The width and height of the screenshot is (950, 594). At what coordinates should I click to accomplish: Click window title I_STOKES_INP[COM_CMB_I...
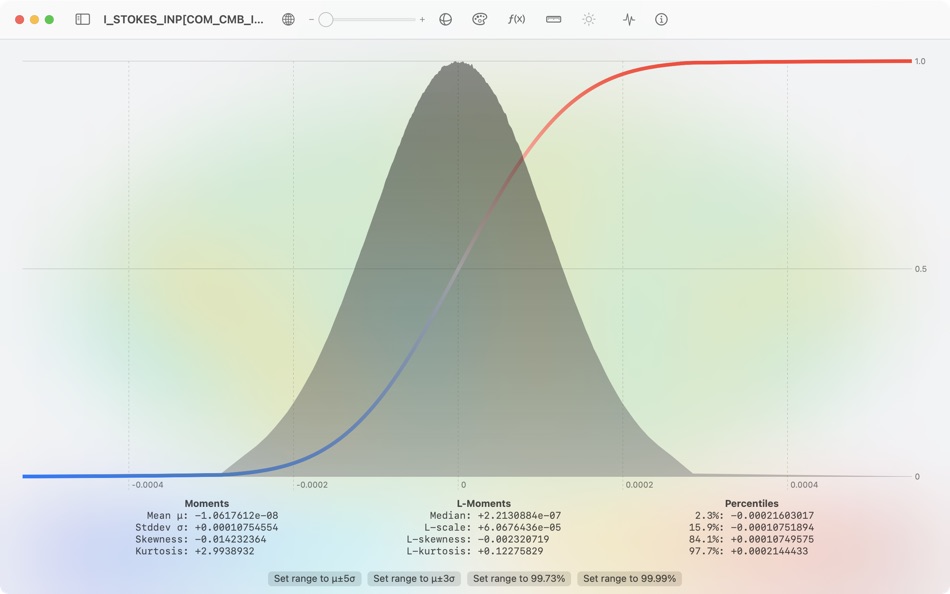pyautogui.click(x=184, y=19)
